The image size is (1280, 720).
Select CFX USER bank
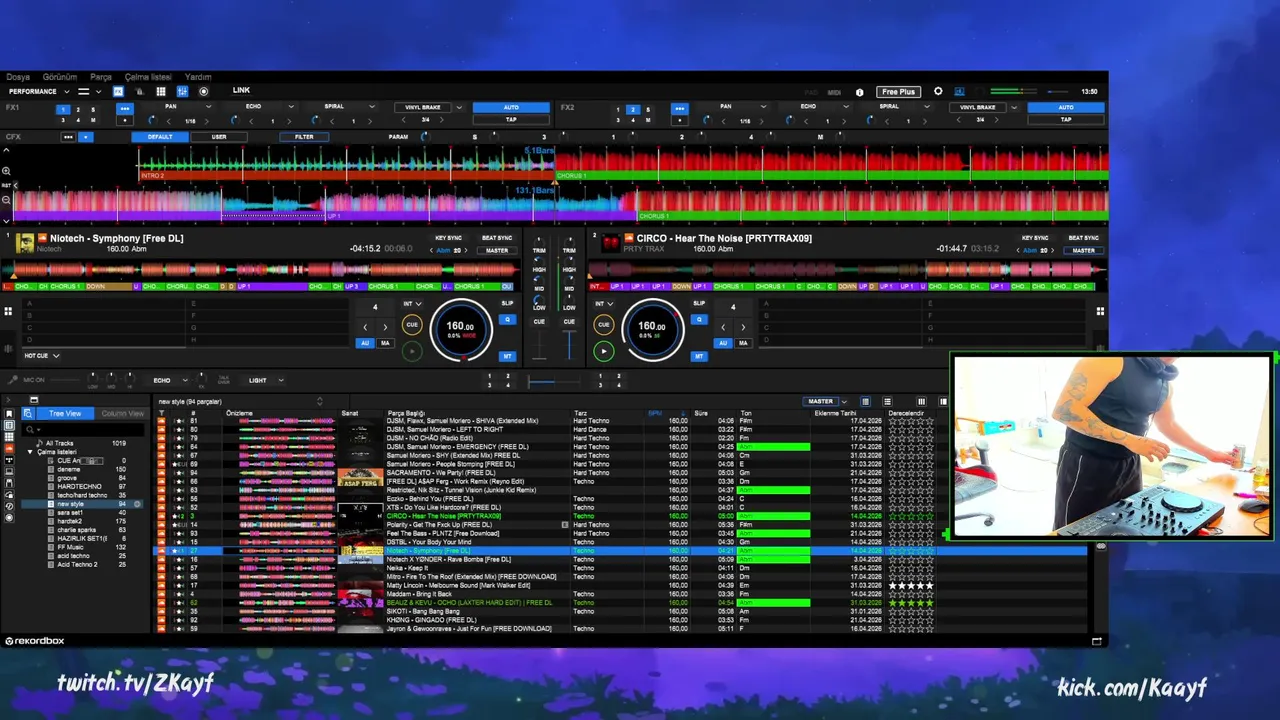(219, 137)
